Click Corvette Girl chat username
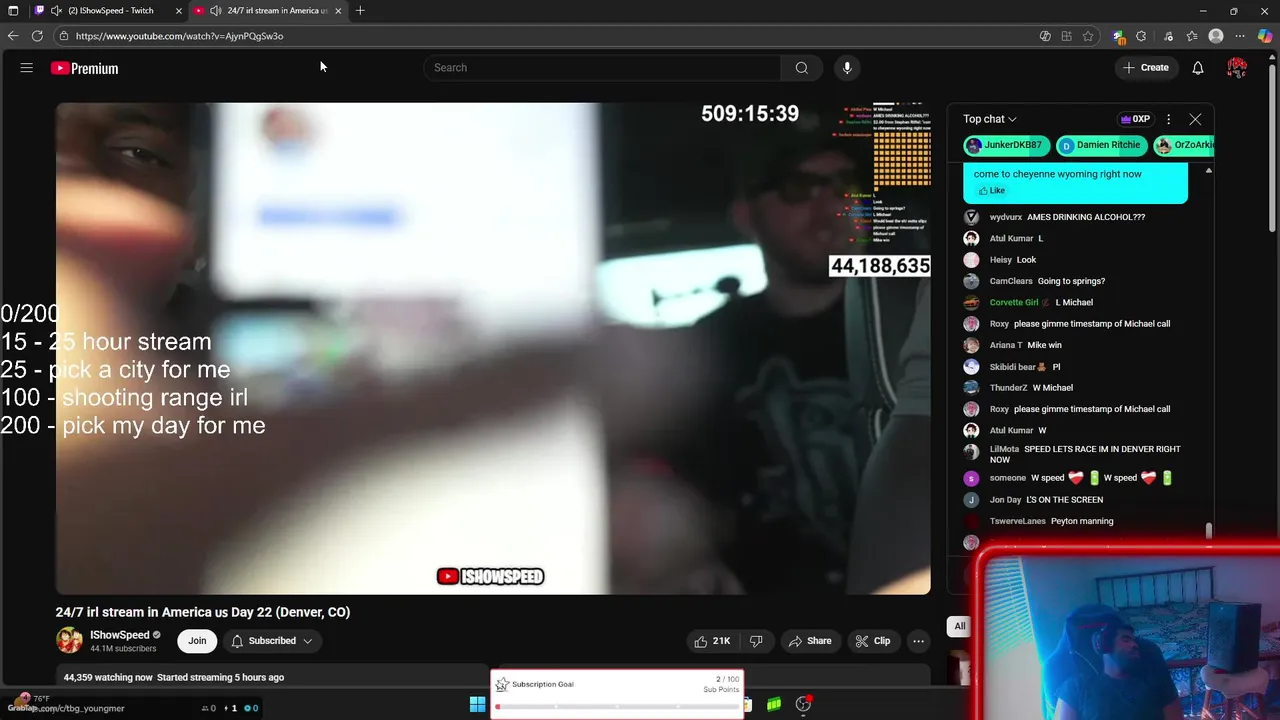 [x=1014, y=302]
